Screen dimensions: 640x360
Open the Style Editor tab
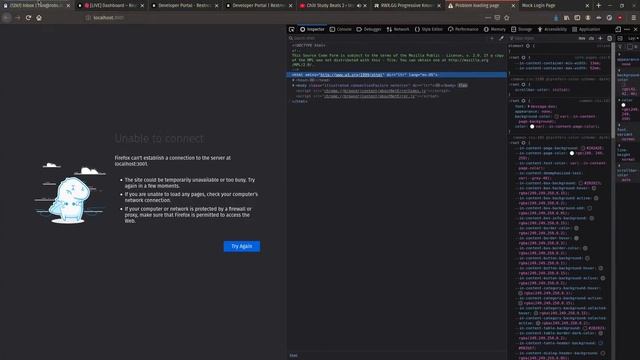429,29
